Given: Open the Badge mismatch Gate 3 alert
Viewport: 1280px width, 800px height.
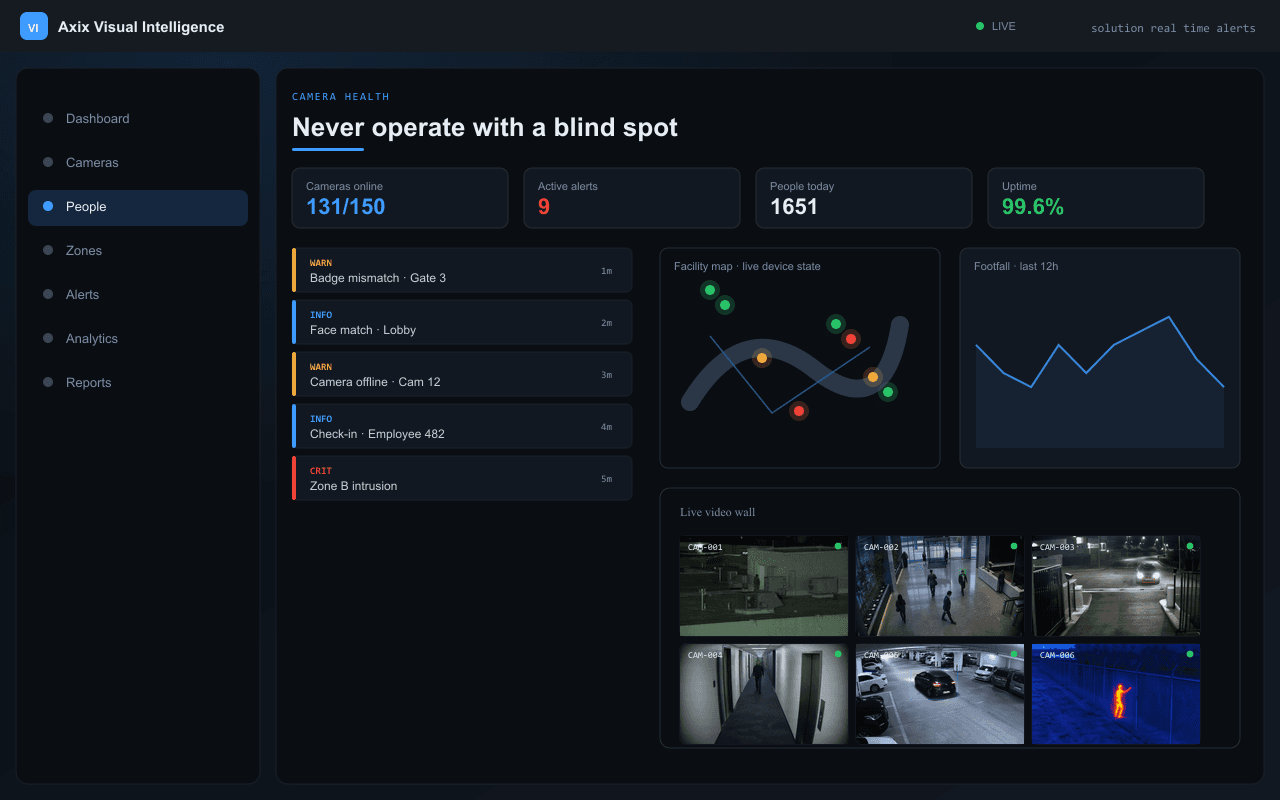Looking at the screenshot, I should coord(462,270).
